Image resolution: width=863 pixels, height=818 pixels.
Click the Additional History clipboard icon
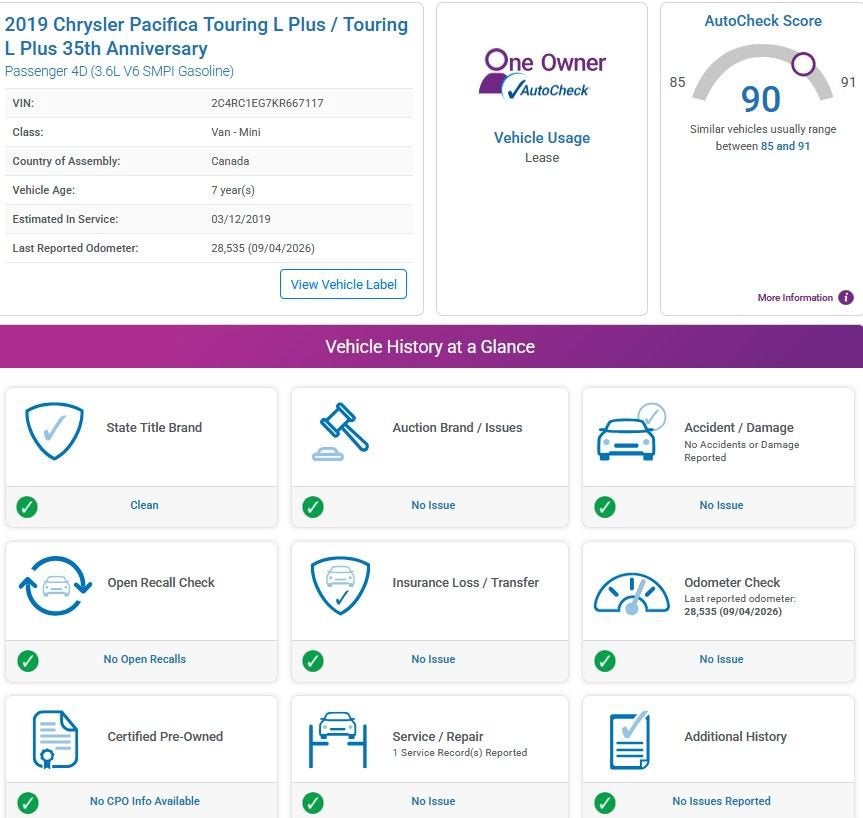pyautogui.click(x=630, y=740)
